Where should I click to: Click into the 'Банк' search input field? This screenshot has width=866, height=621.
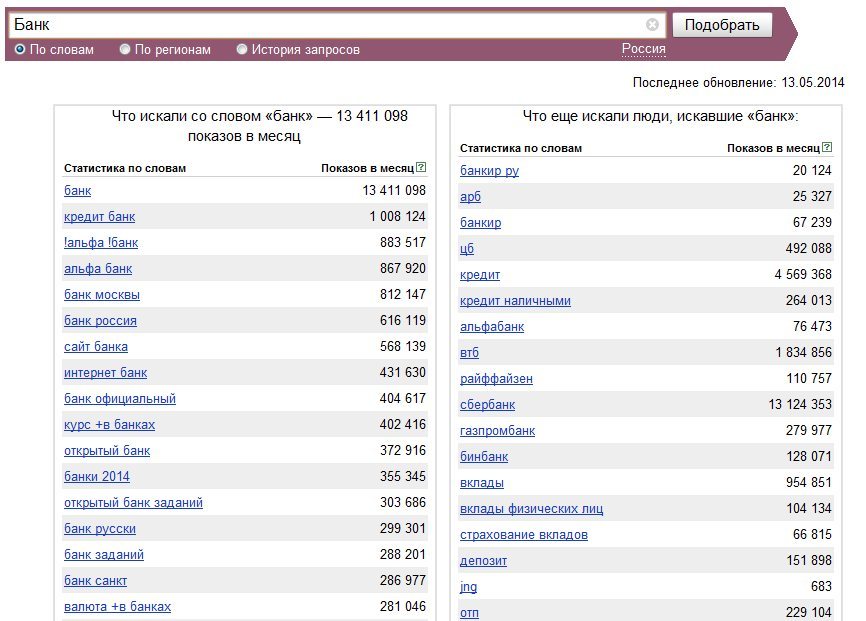pyautogui.click(x=330, y=25)
